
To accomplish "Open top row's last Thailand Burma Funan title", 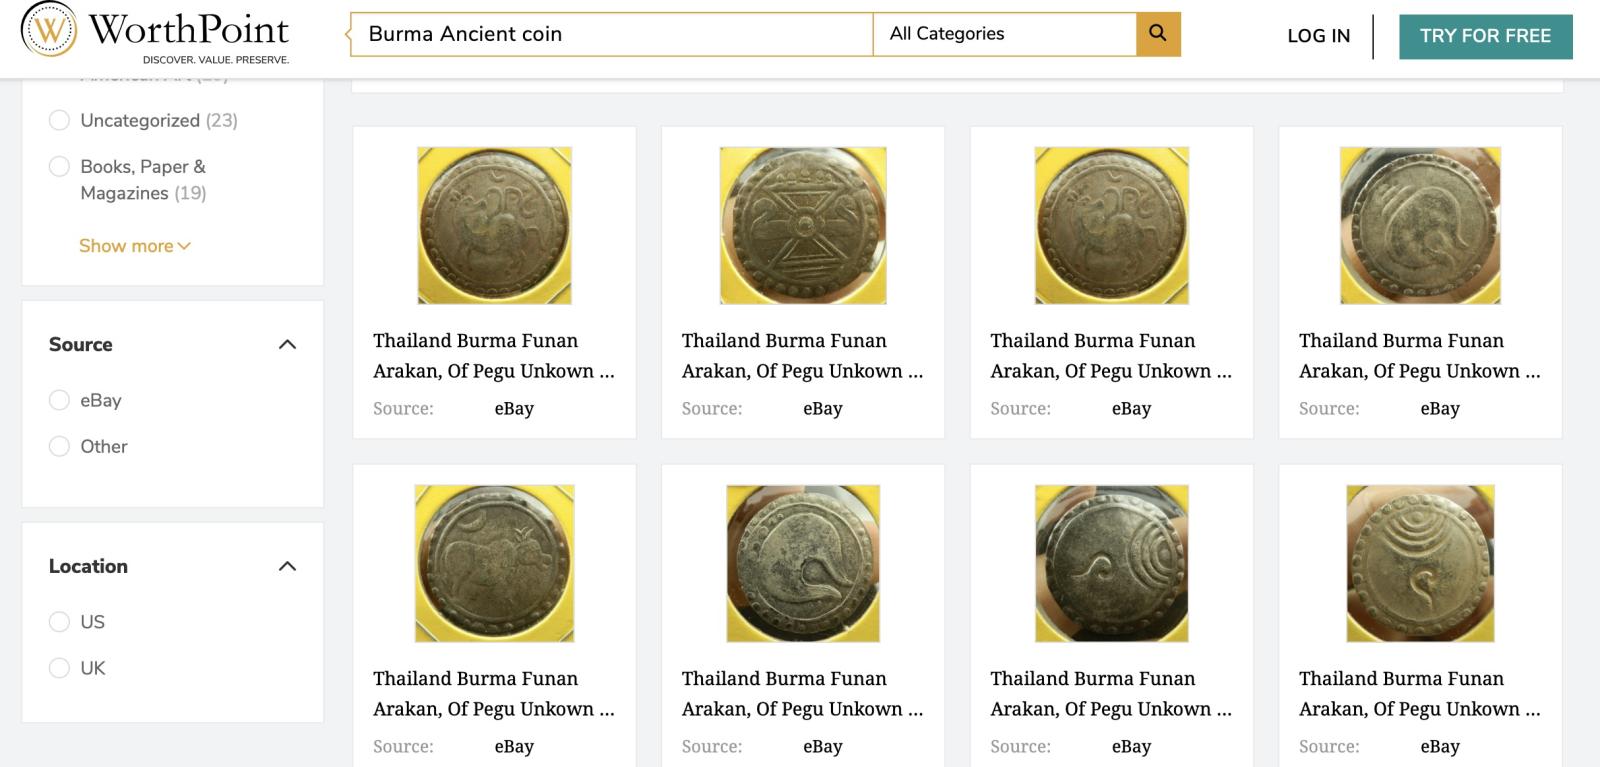I will [1419, 356].
